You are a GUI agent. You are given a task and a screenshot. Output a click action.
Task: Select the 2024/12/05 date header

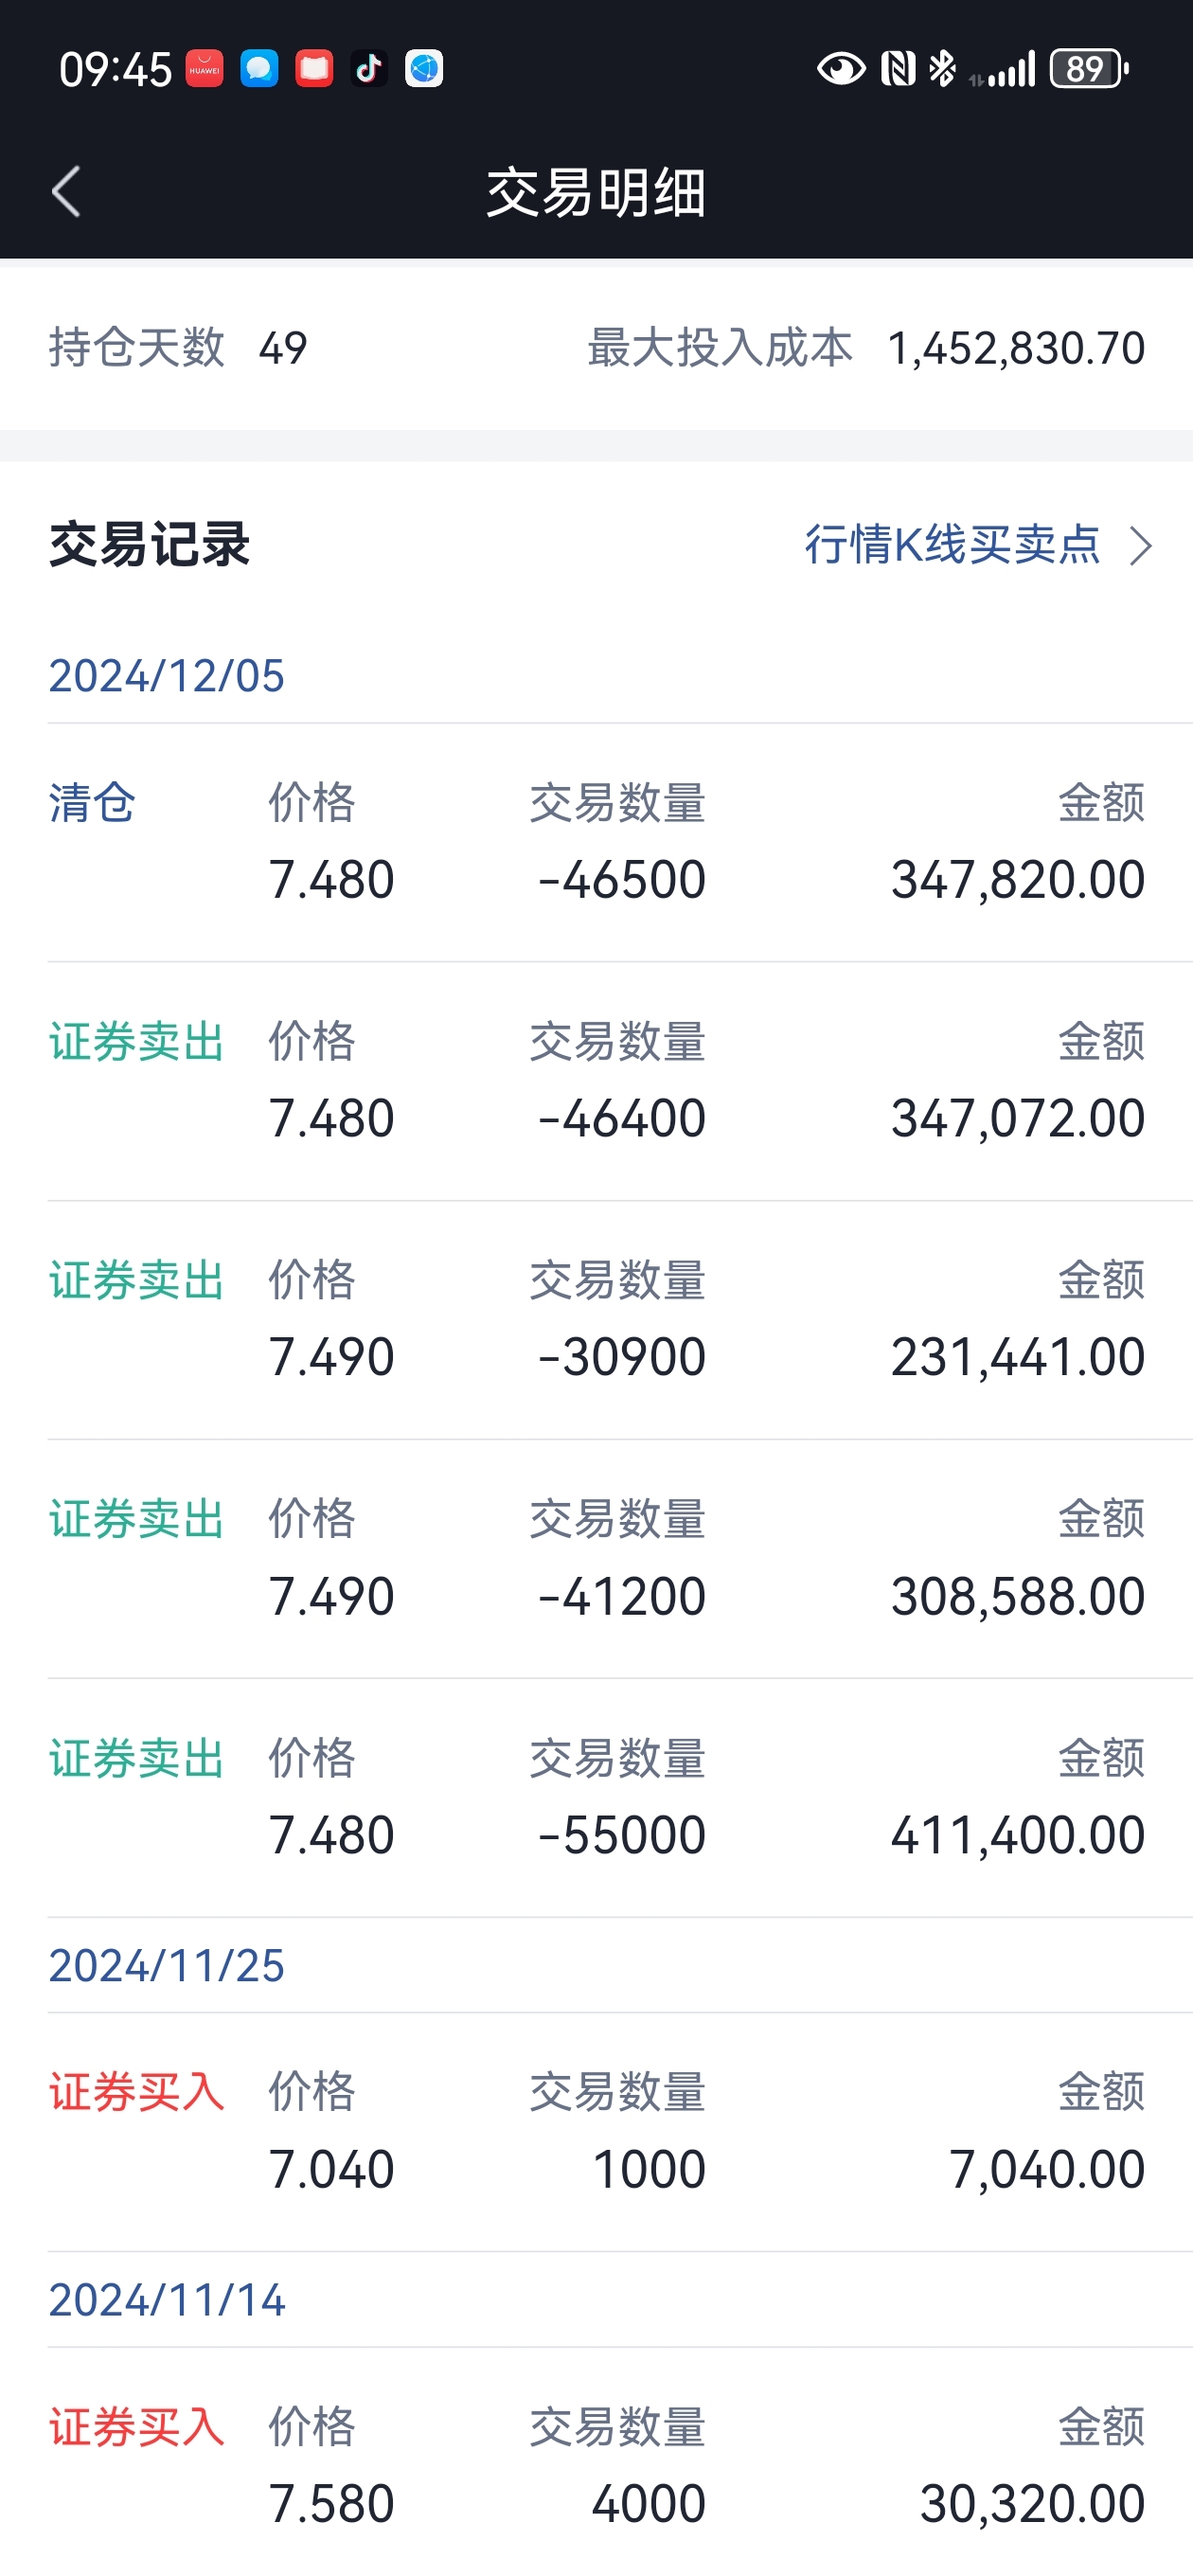pos(166,676)
